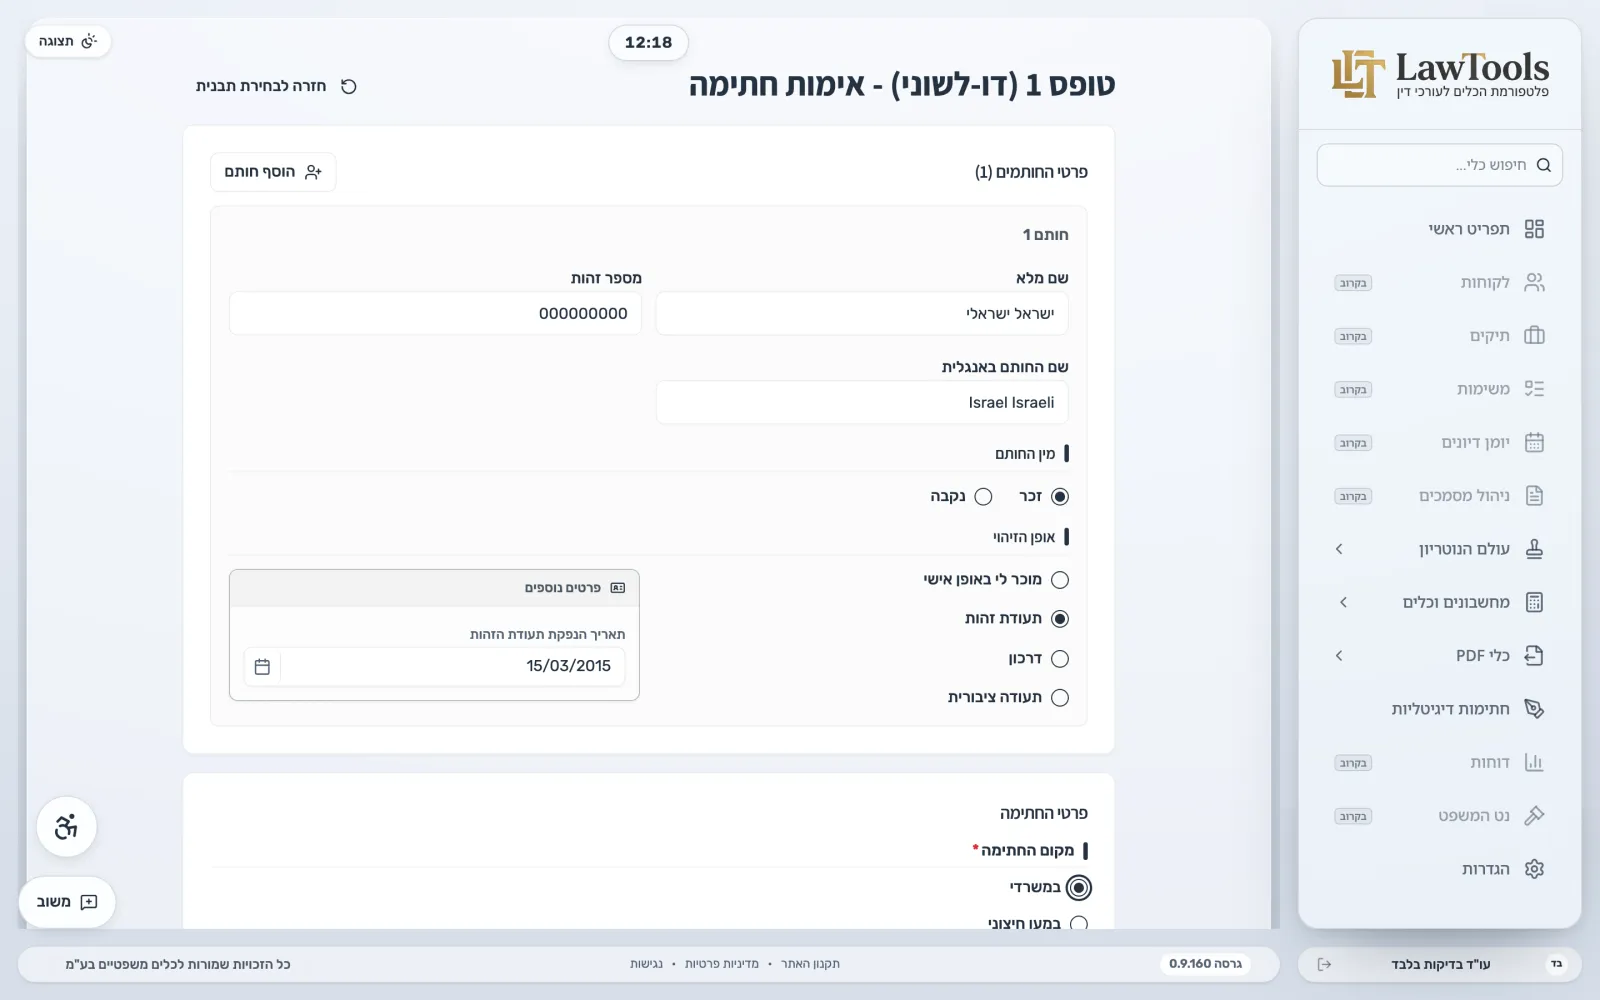Image resolution: width=1600 pixels, height=1000 pixels.
Task: Click the ID card icon beside פרטים נוספים
Action: (618, 588)
